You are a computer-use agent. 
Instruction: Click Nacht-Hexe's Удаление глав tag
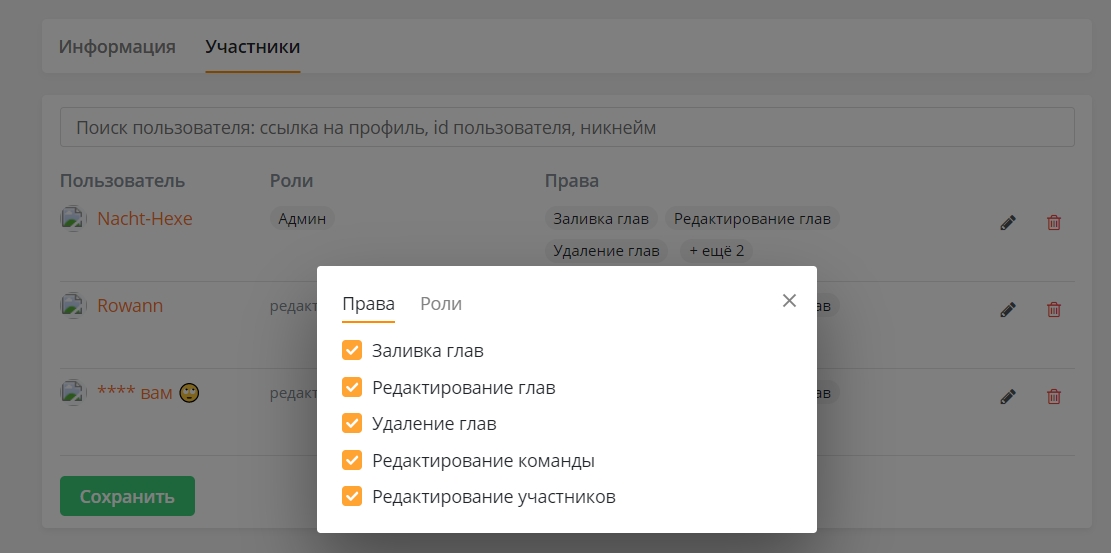(x=606, y=251)
